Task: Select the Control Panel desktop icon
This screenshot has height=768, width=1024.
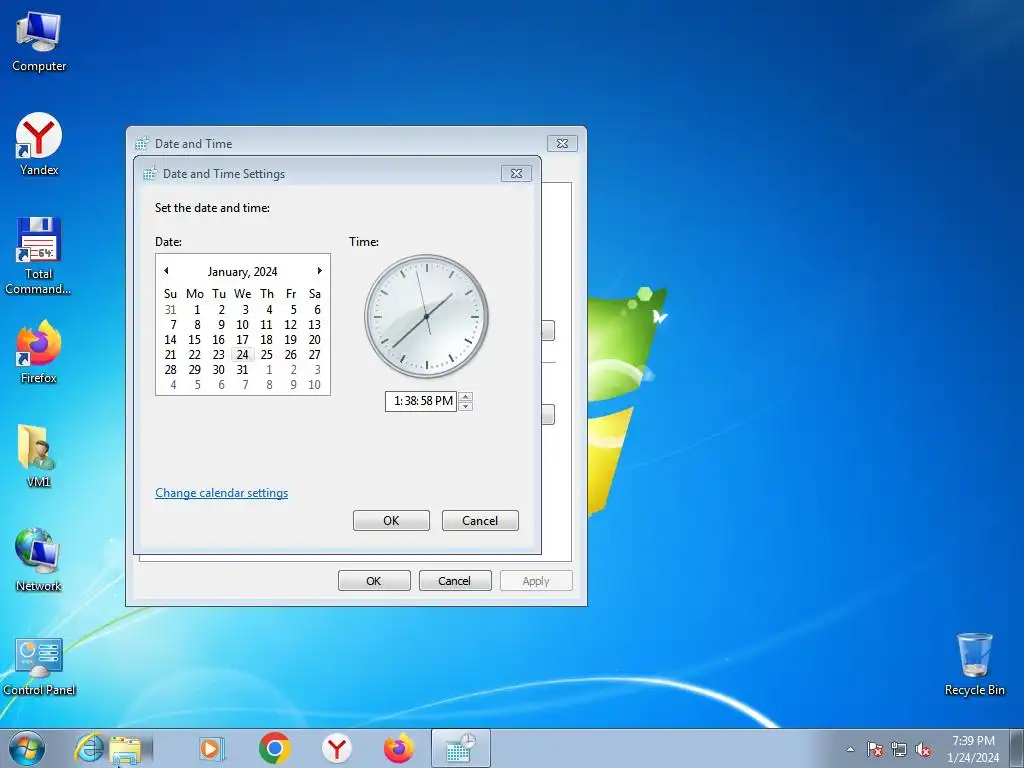Action: click(x=39, y=667)
